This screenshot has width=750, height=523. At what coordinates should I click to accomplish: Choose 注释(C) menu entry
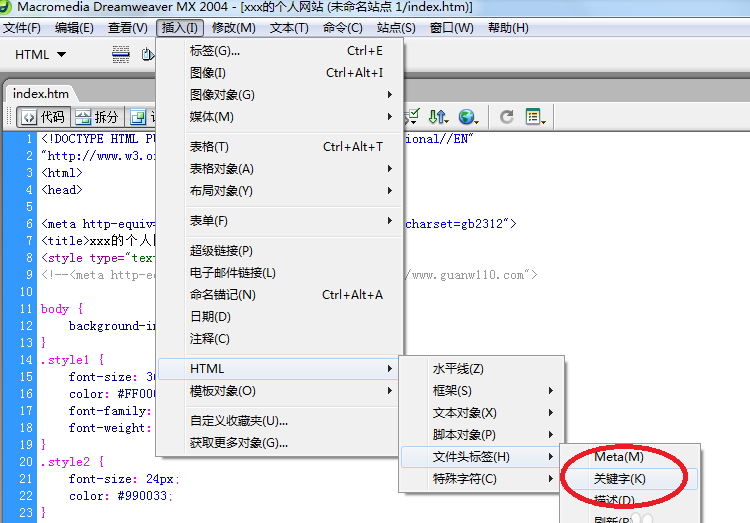click(280, 339)
